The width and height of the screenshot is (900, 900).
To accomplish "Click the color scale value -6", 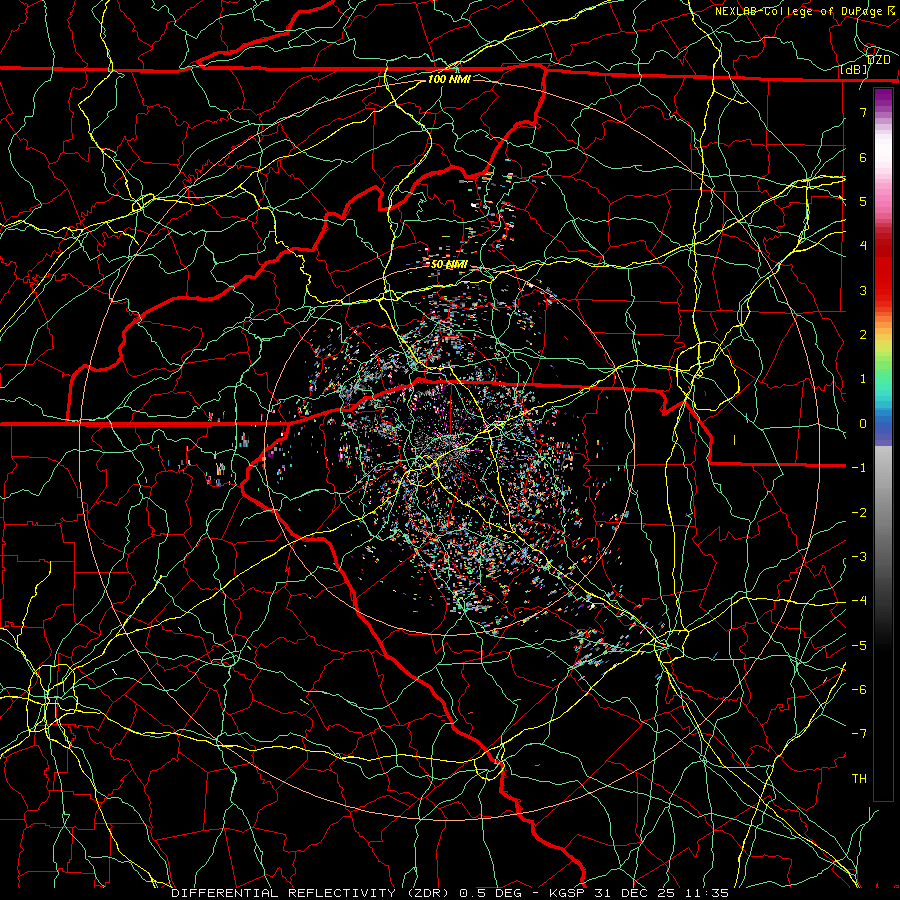I will click(859, 690).
